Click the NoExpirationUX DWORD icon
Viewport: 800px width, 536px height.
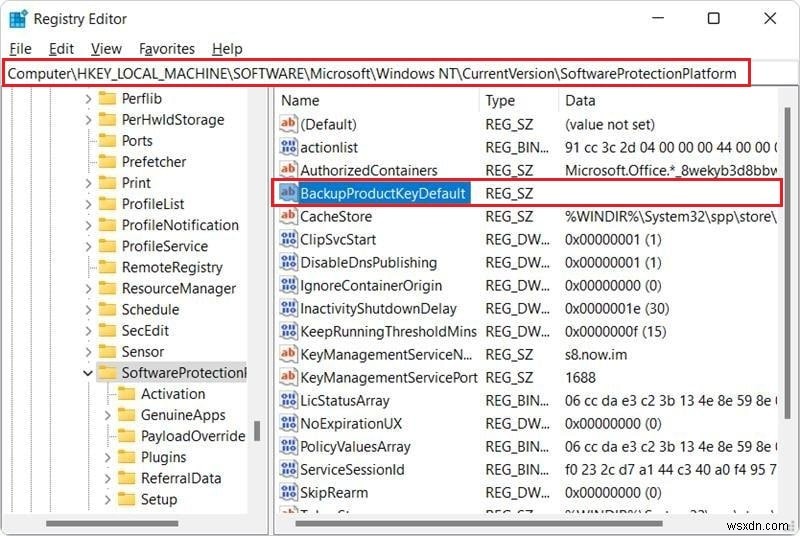tap(288, 423)
